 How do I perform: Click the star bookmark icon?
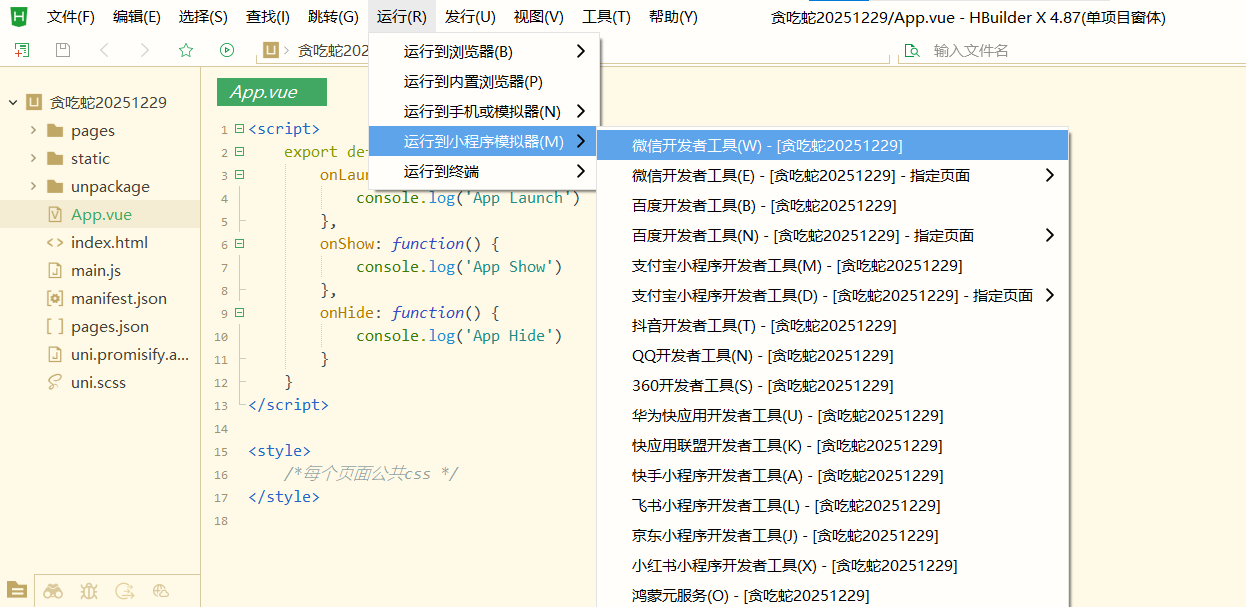click(185, 50)
